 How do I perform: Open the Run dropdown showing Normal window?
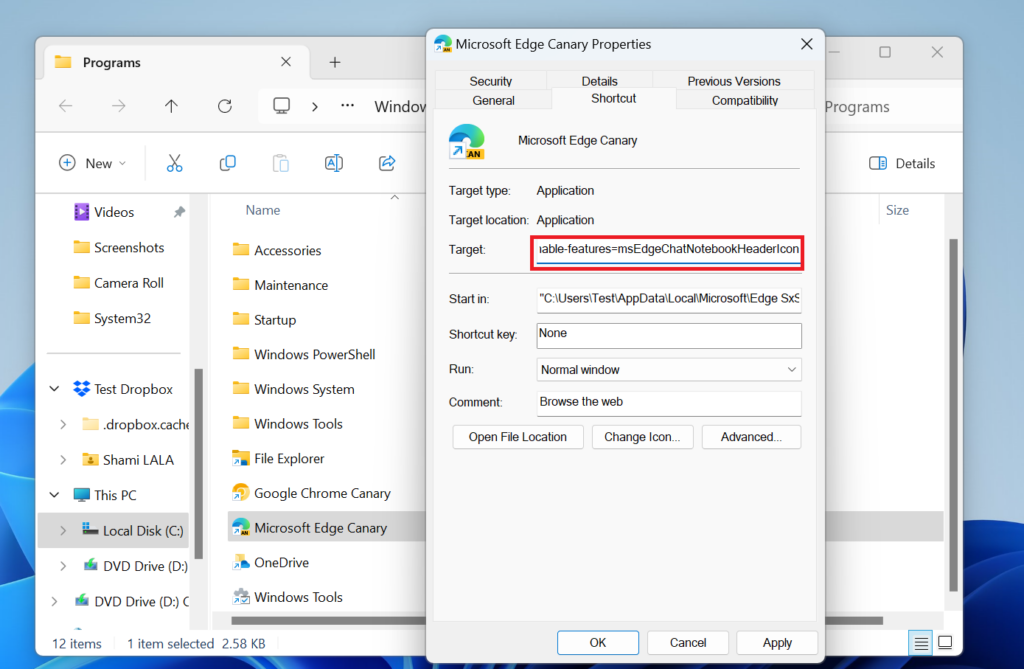668,369
